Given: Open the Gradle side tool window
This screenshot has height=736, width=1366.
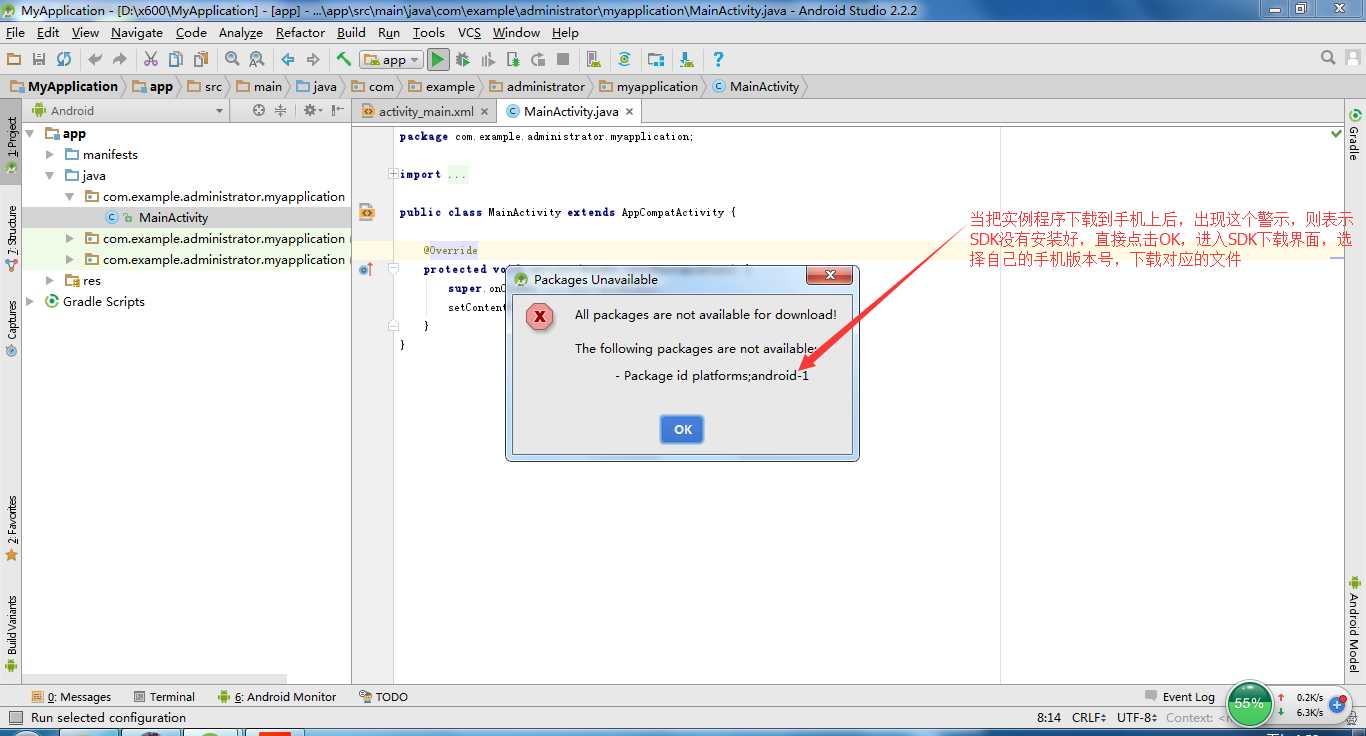Looking at the screenshot, I should [1354, 134].
